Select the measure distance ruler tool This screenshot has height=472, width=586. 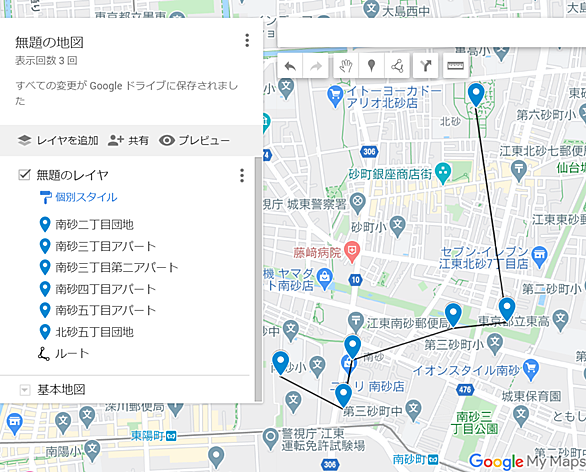click(x=455, y=66)
